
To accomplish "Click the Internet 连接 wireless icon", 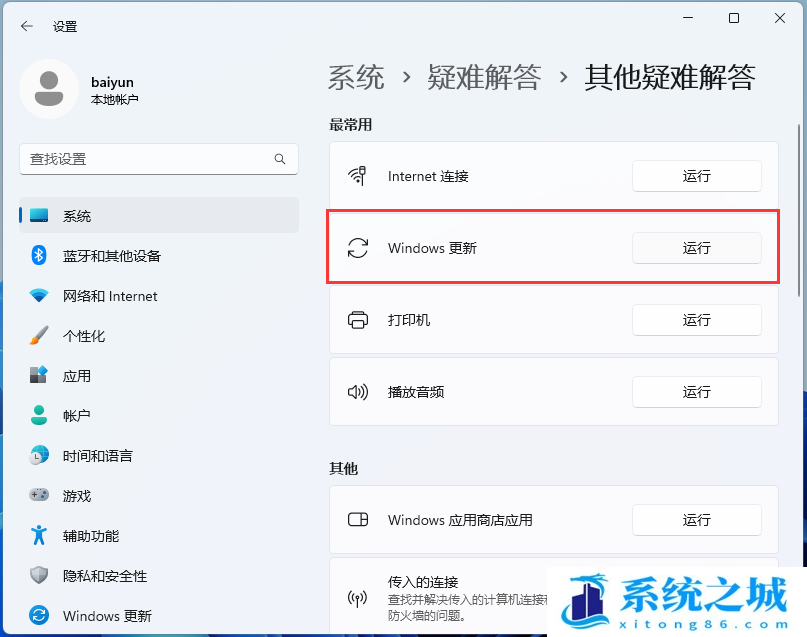I will pyautogui.click(x=358, y=176).
